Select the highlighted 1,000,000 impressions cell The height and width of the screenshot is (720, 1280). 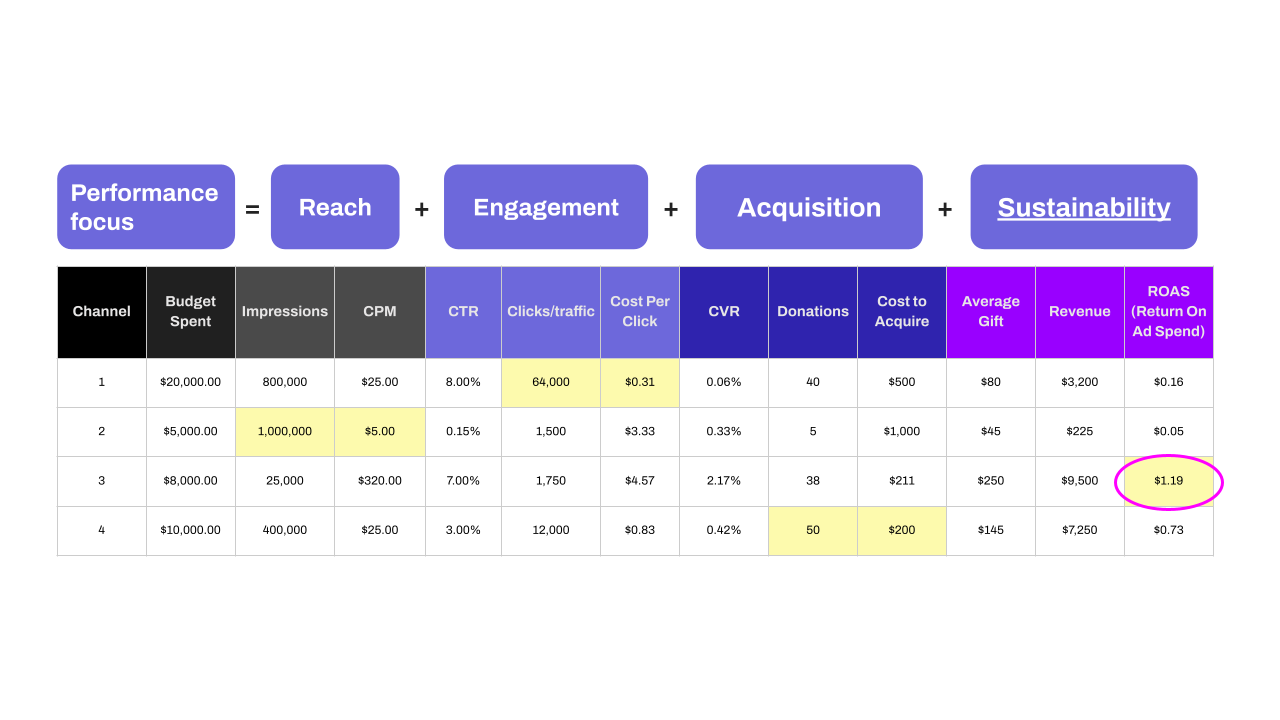(285, 432)
